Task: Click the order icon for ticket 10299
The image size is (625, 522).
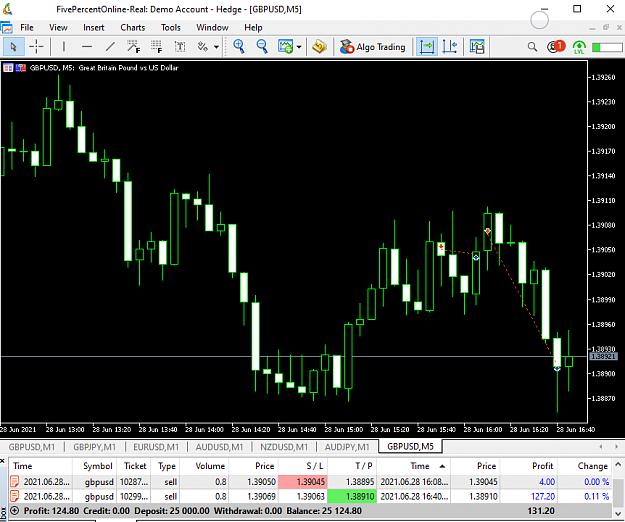Action: 14,496
